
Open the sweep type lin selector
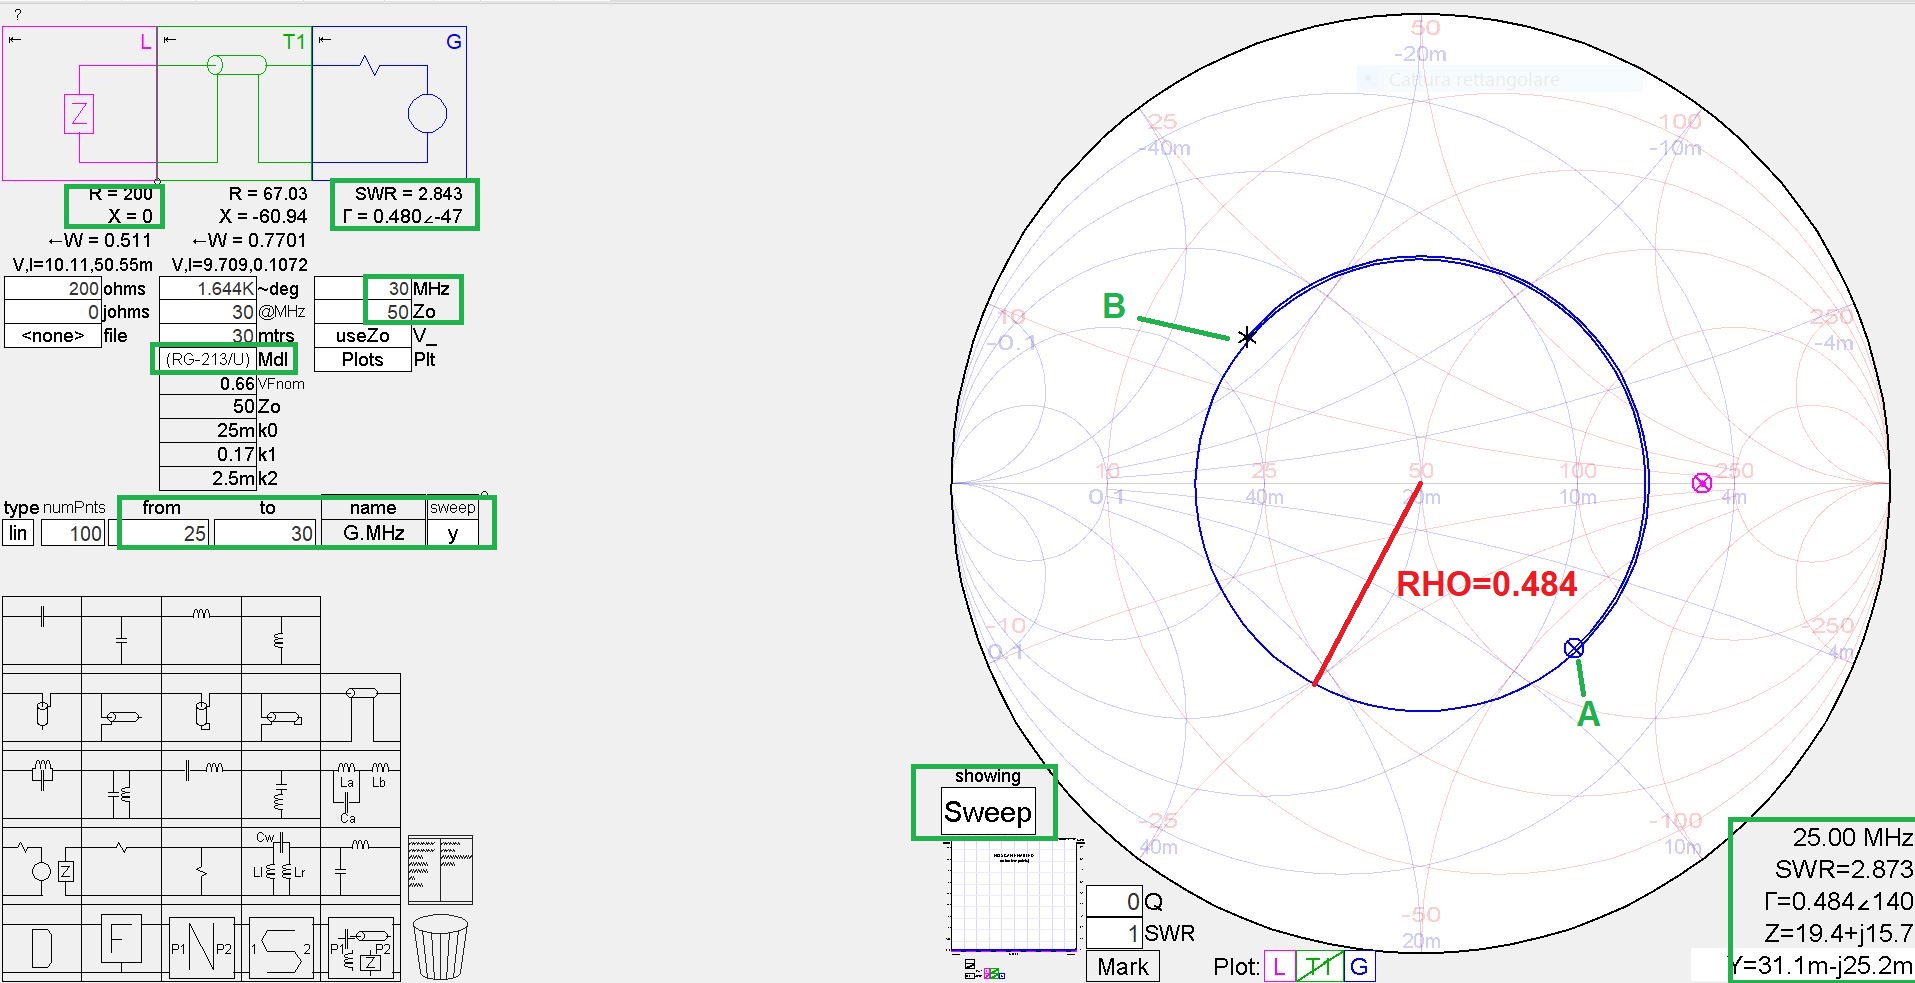[18, 533]
